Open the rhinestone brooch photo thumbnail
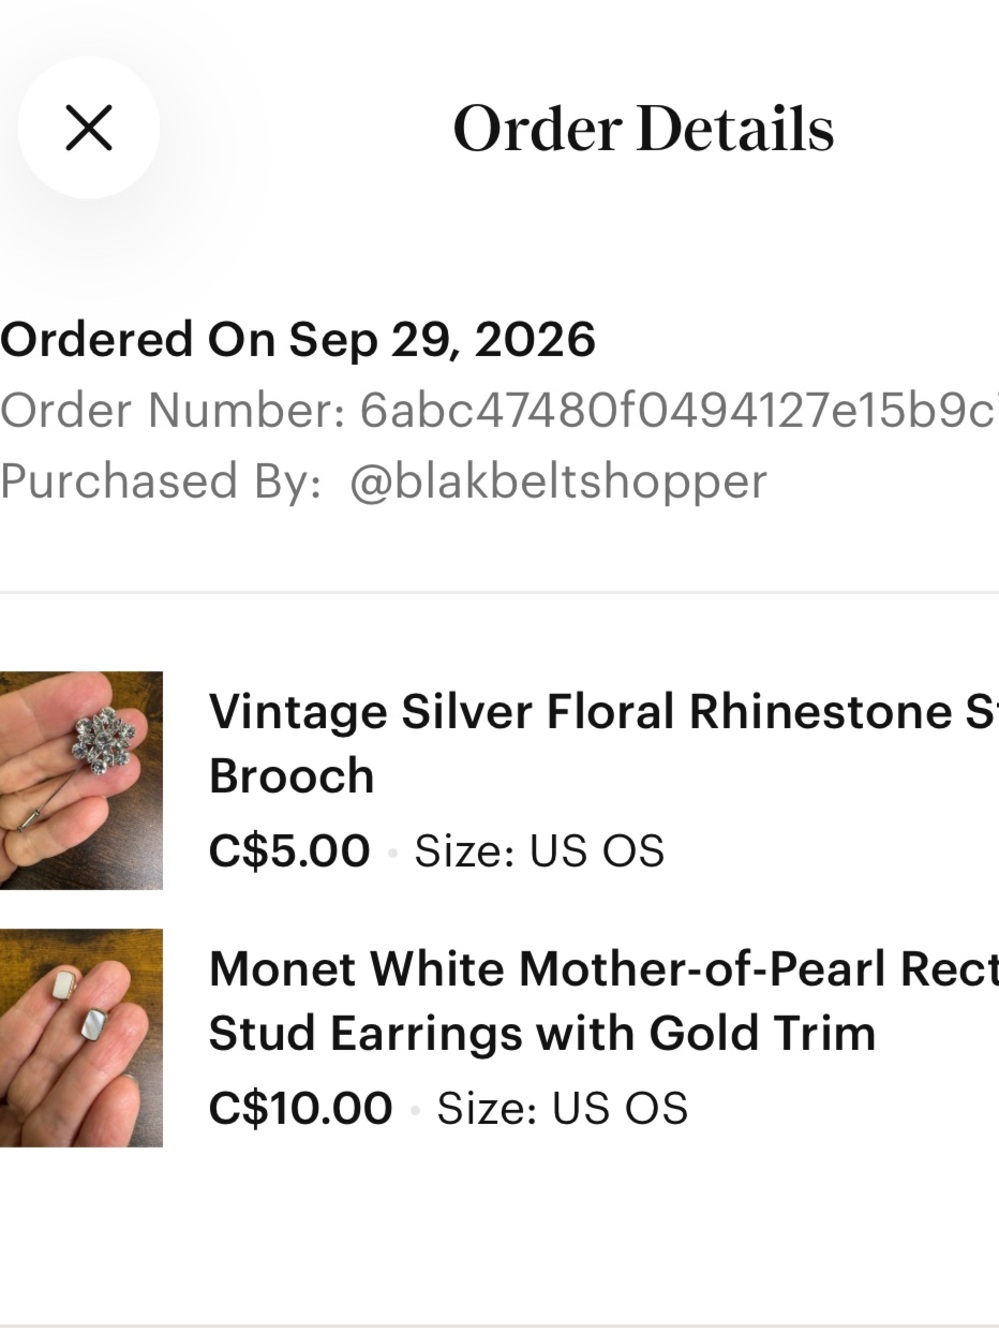The width and height of the screenshot is (999, 1333). pos(81,780)
